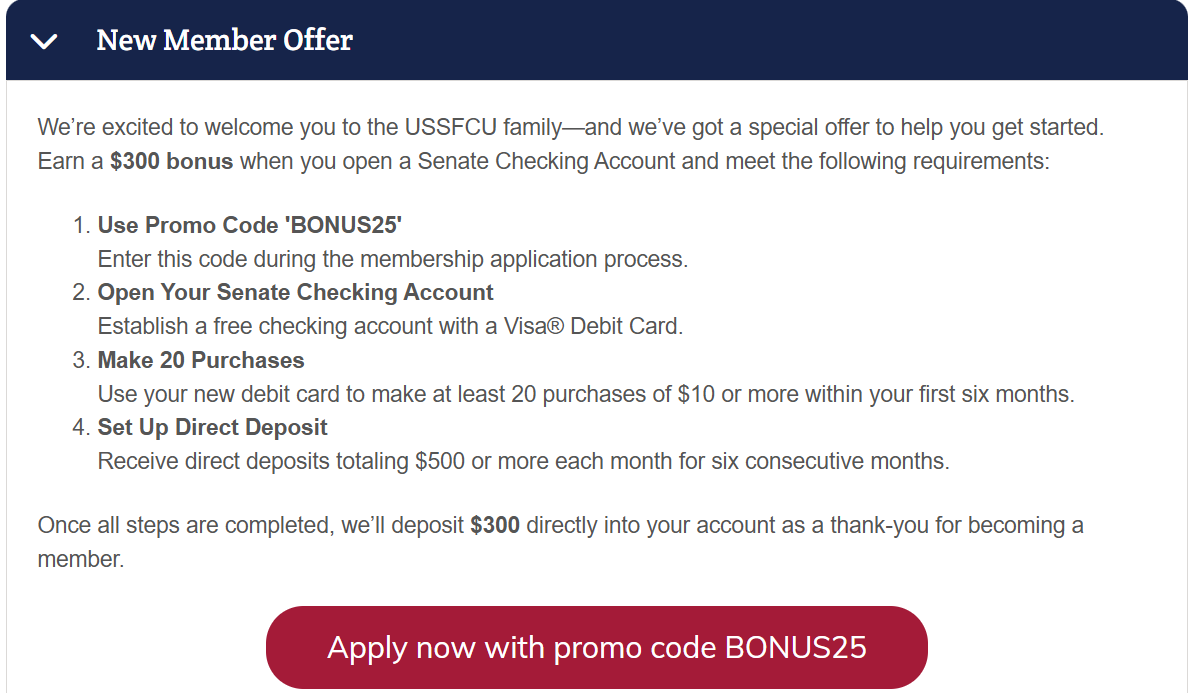Click list number 1 marker
This screenshot has height=693, width=1199.
(x=81, y=225)
